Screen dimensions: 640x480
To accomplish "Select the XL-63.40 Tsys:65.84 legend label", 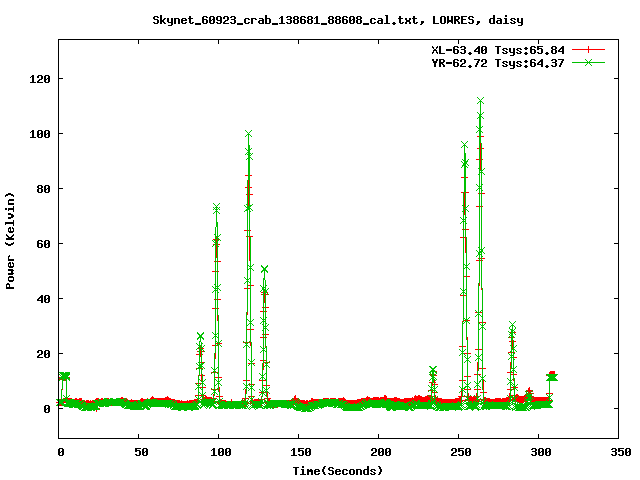I will (x=498, y=50).
